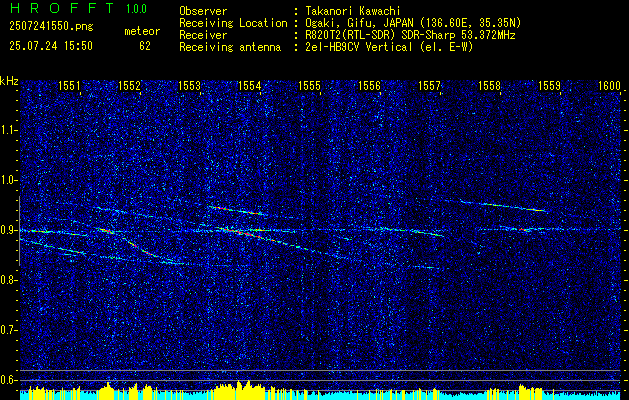Click the Receiving Location label
629x400 pixels.
[233, 23]
